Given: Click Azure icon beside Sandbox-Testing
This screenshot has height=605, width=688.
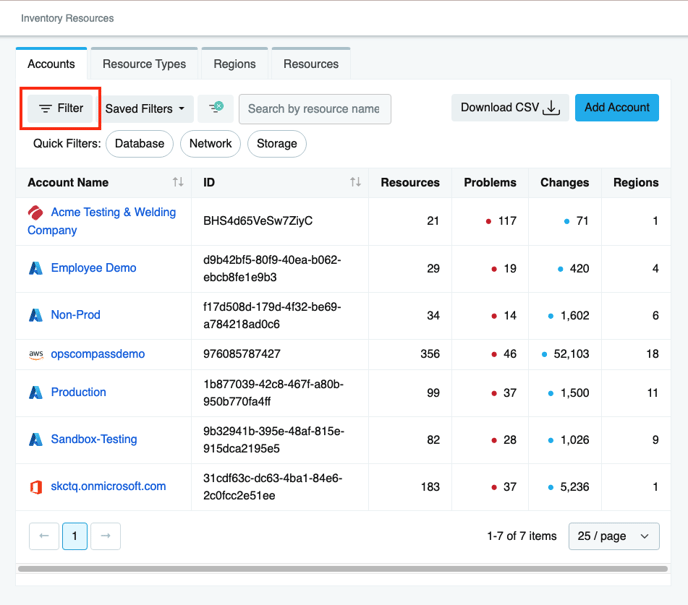Looking at the screenshot, I should click(x=36, y=439).
